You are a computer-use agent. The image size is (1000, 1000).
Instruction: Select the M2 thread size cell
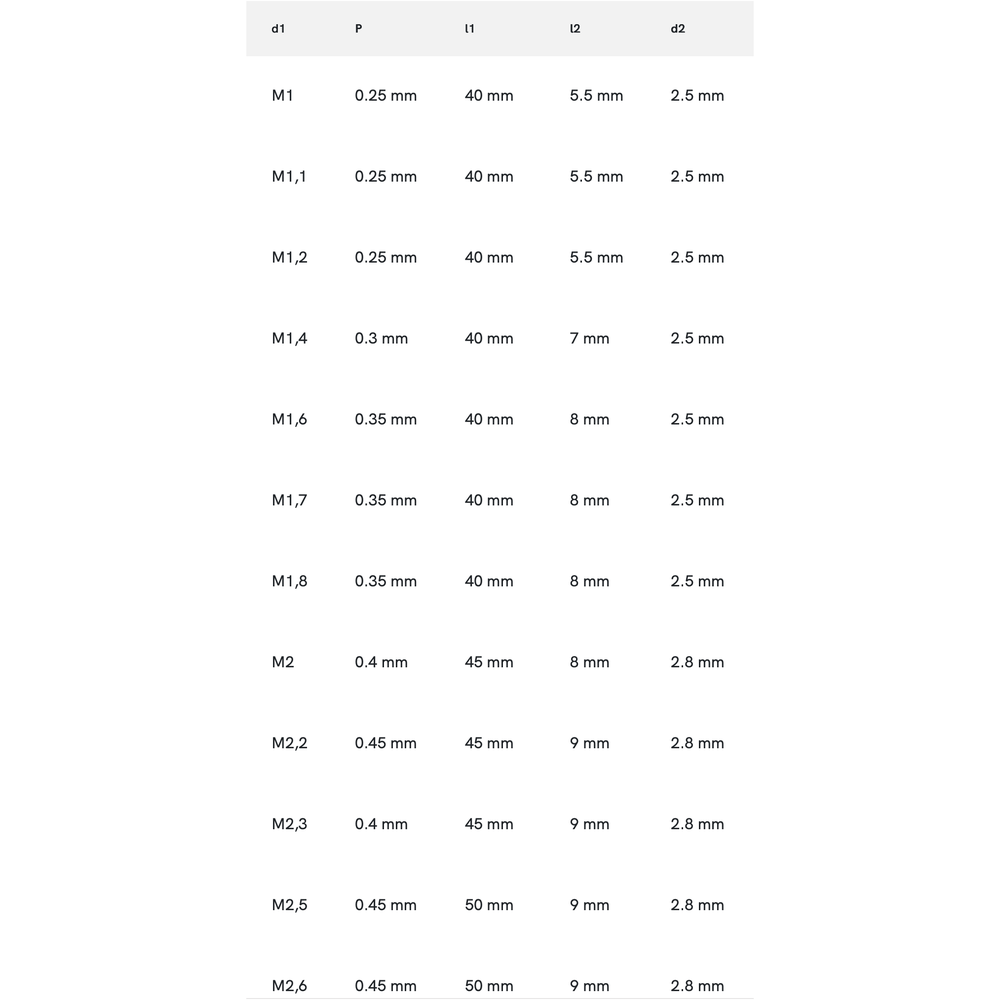pos(283,663)
